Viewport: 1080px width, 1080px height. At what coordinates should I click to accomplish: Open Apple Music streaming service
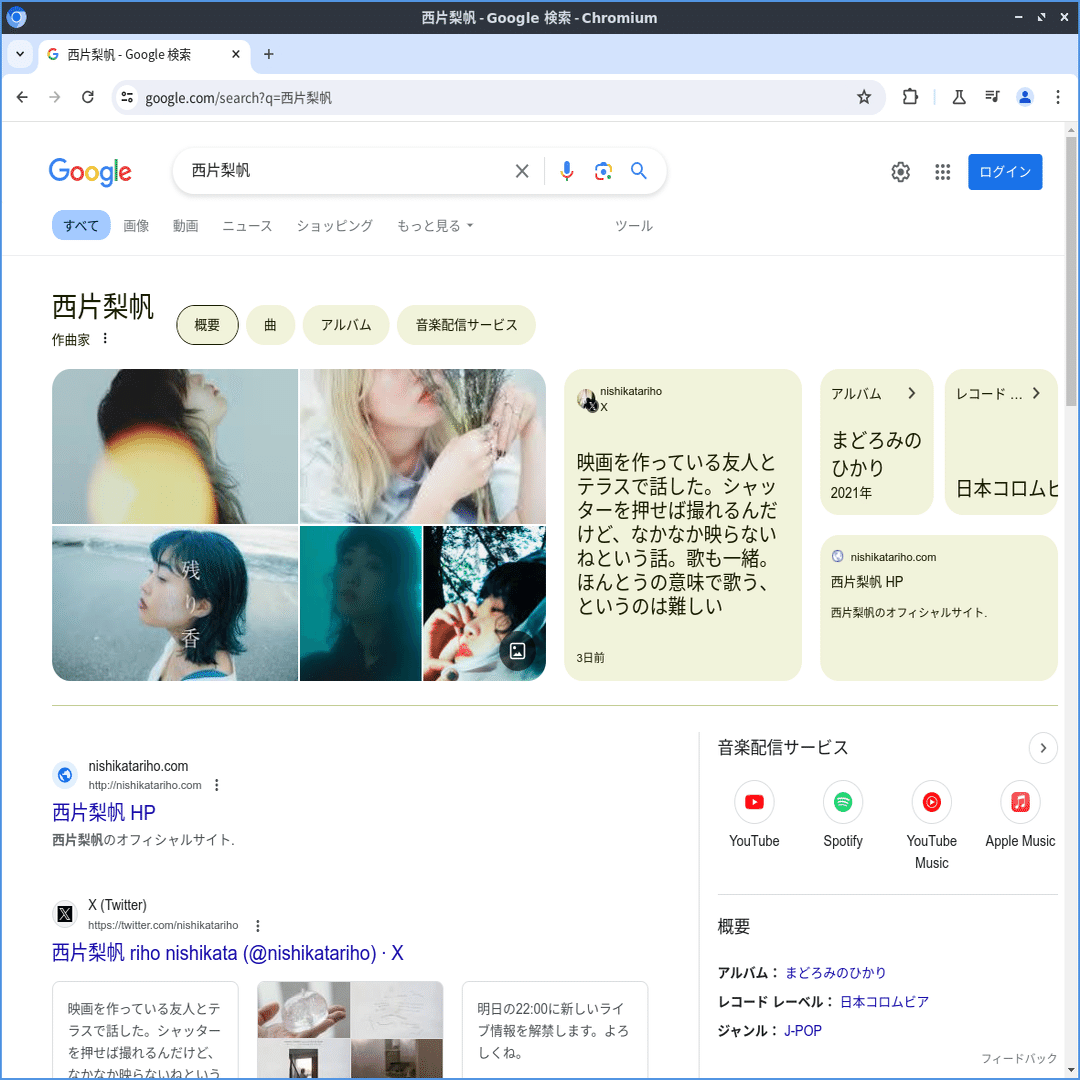pos(1020,816)
